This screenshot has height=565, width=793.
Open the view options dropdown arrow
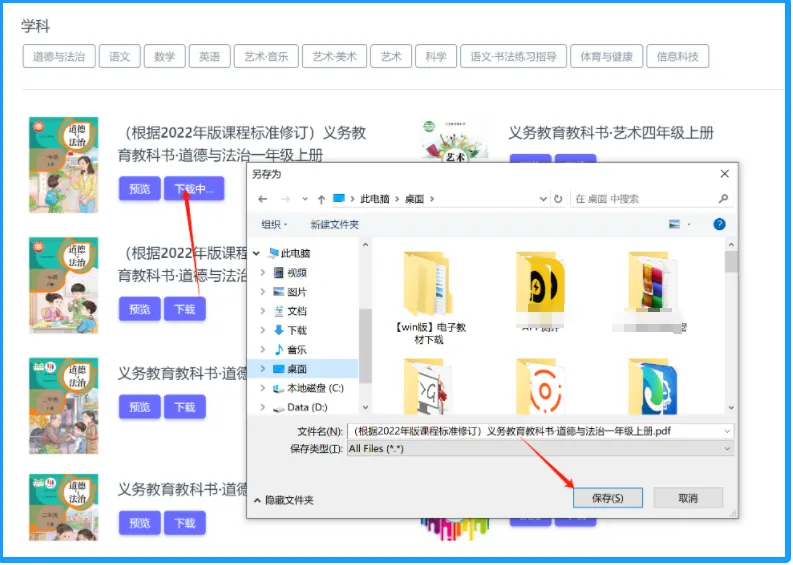[x=689, y=224]
